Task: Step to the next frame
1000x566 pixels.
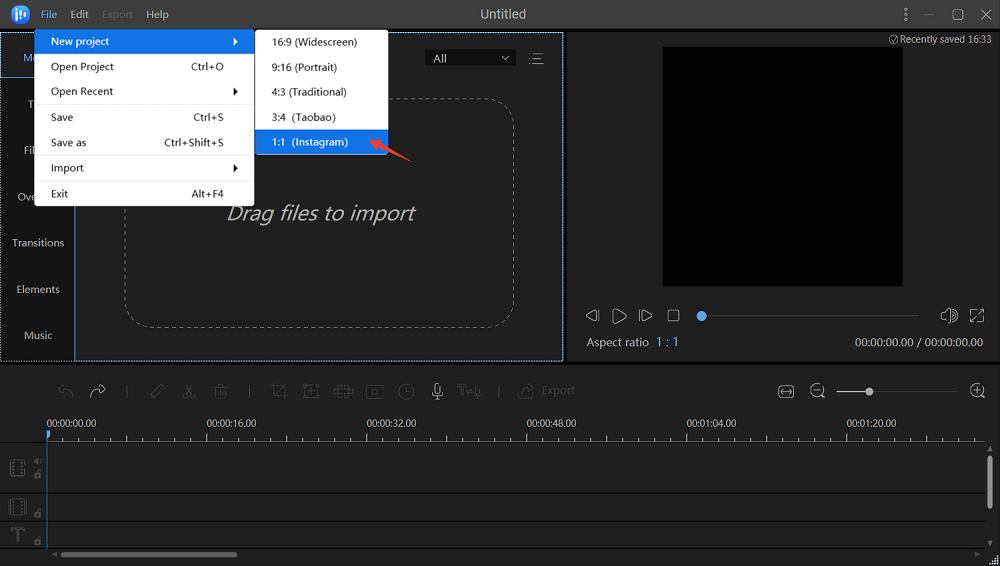Action: coord(645,315)
